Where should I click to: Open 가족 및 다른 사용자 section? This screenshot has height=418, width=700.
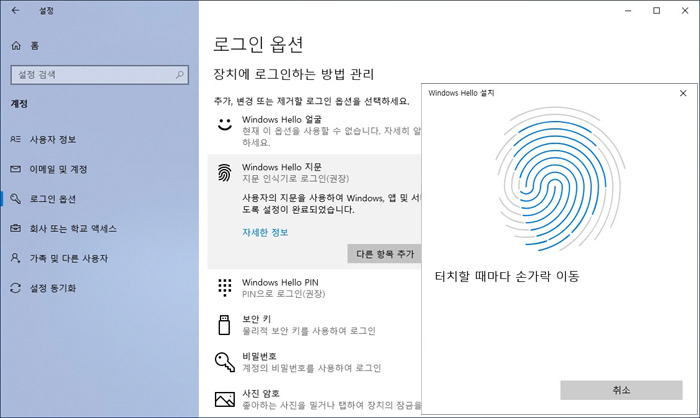pos(68,258)
